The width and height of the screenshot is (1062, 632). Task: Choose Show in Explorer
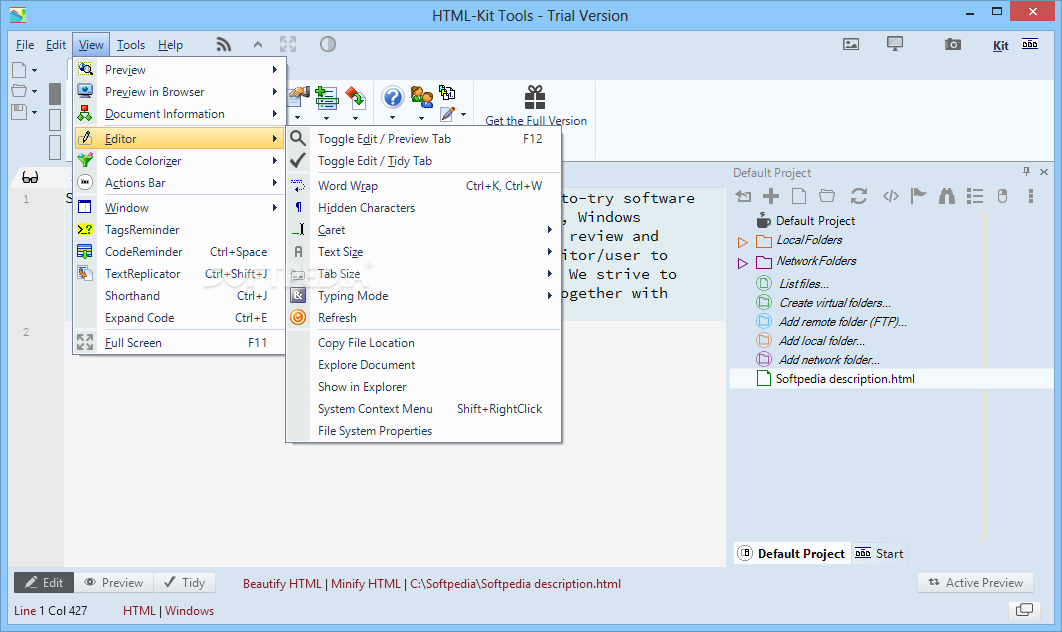click(x=423, y=387)
